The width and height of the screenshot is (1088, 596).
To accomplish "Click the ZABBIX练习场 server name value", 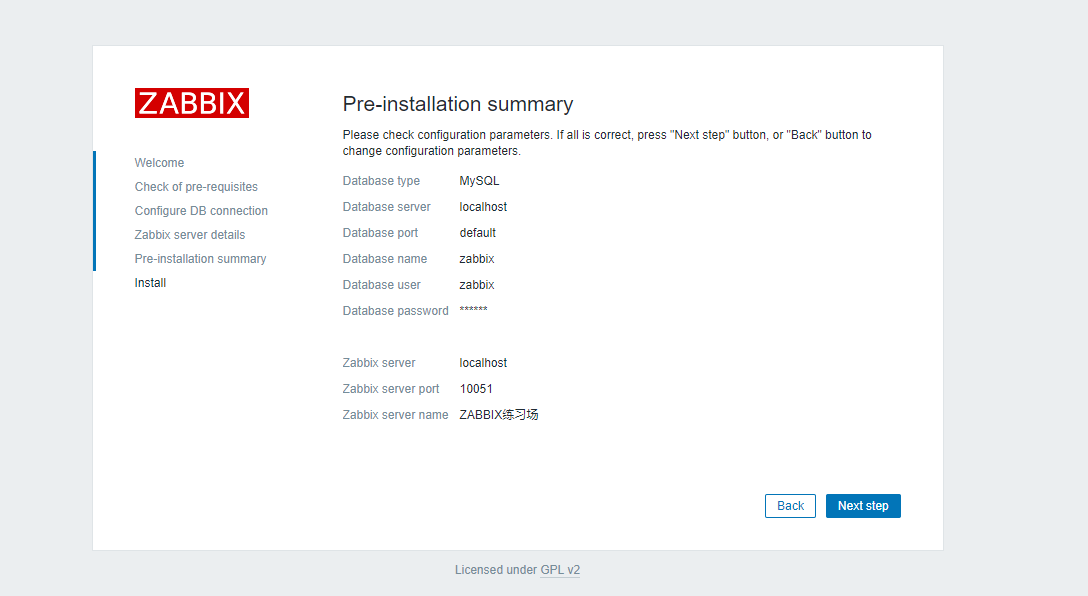I will point(499,415).
